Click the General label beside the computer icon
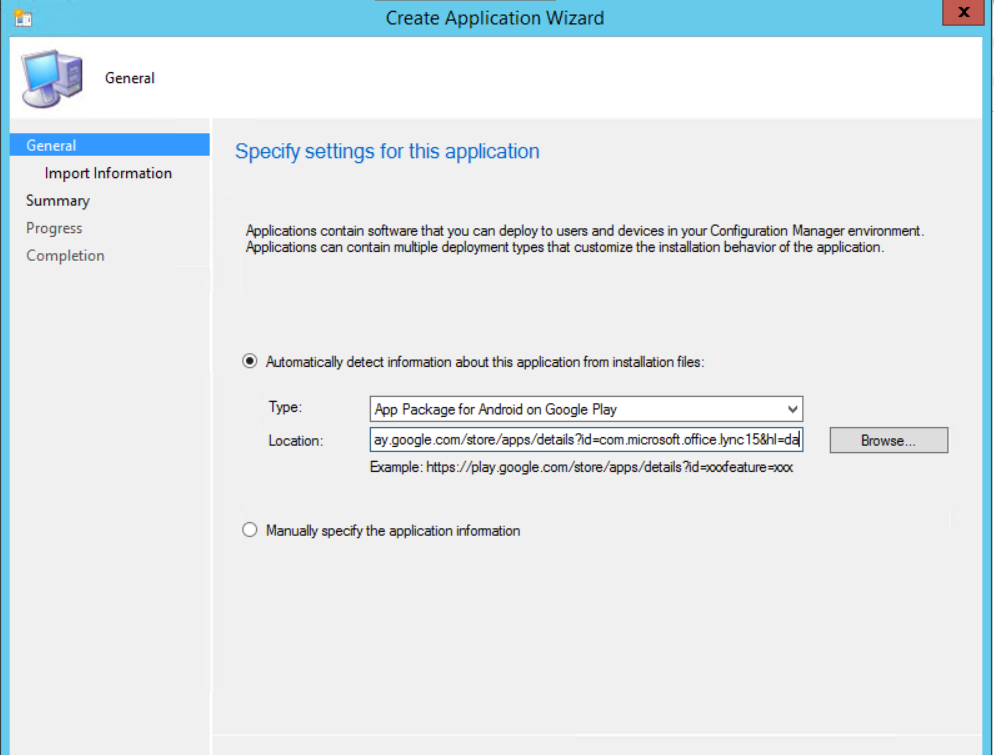The height and width of the screenshot is (755, 994). point(130,78)
